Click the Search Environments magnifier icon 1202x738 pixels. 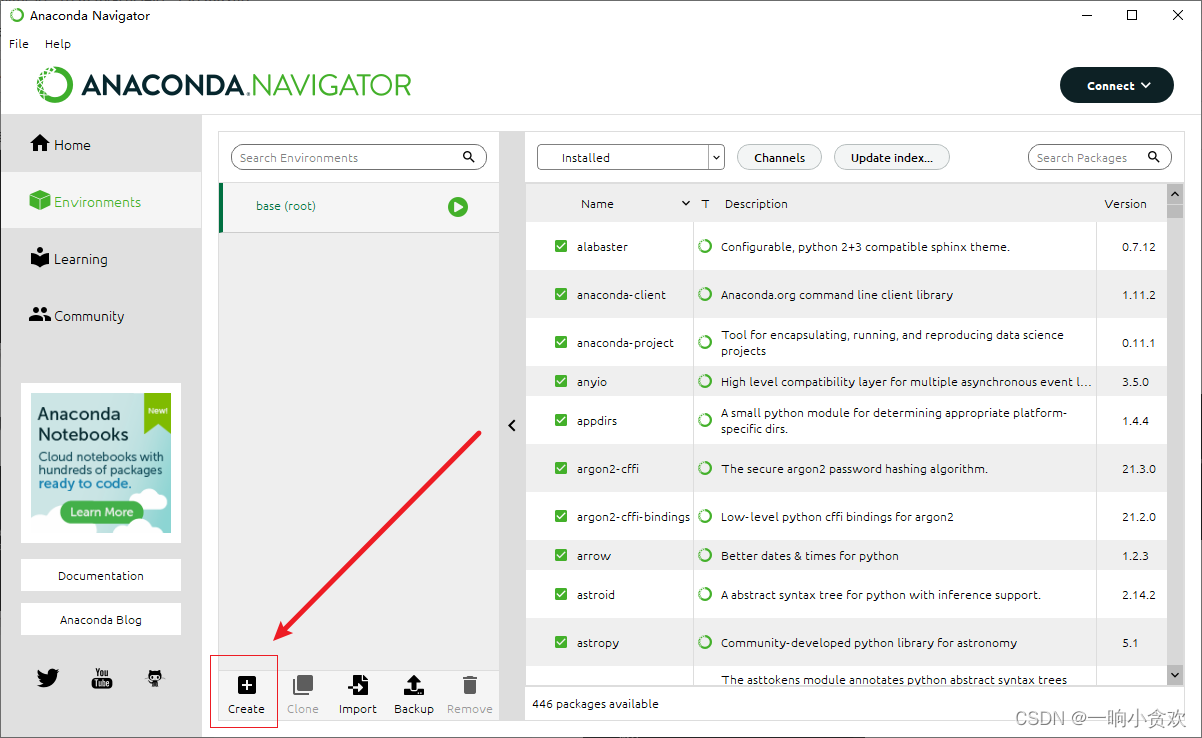point(469,157)
